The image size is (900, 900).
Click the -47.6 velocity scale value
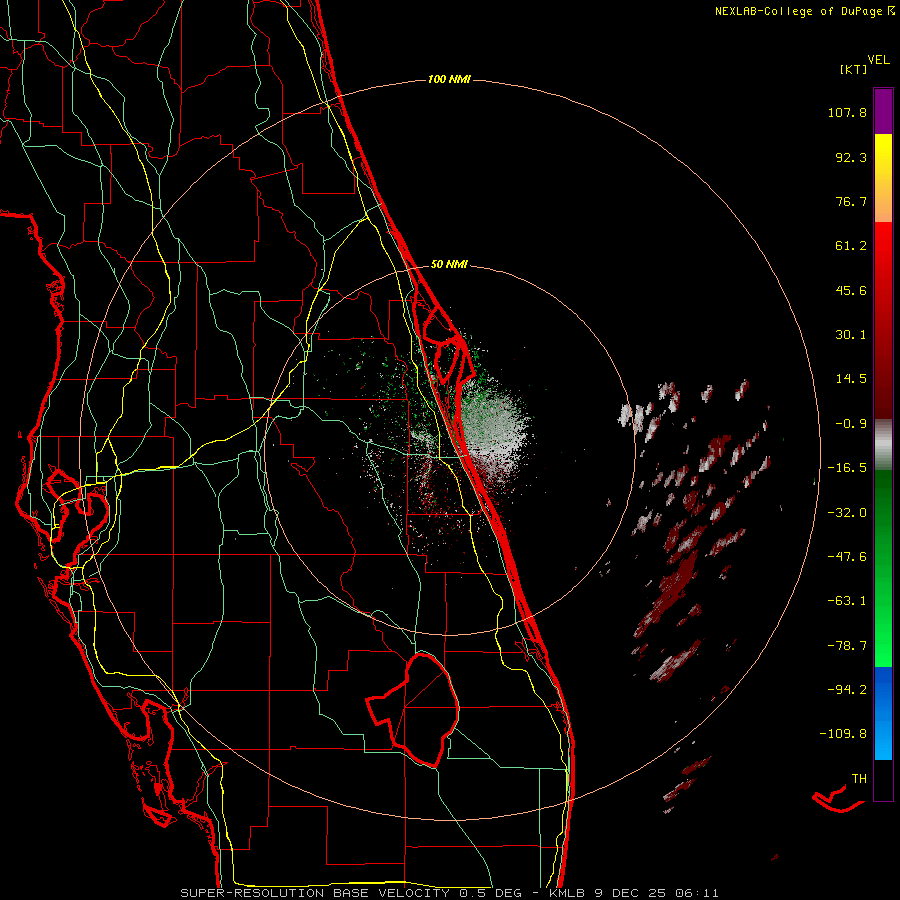point(847,557)
